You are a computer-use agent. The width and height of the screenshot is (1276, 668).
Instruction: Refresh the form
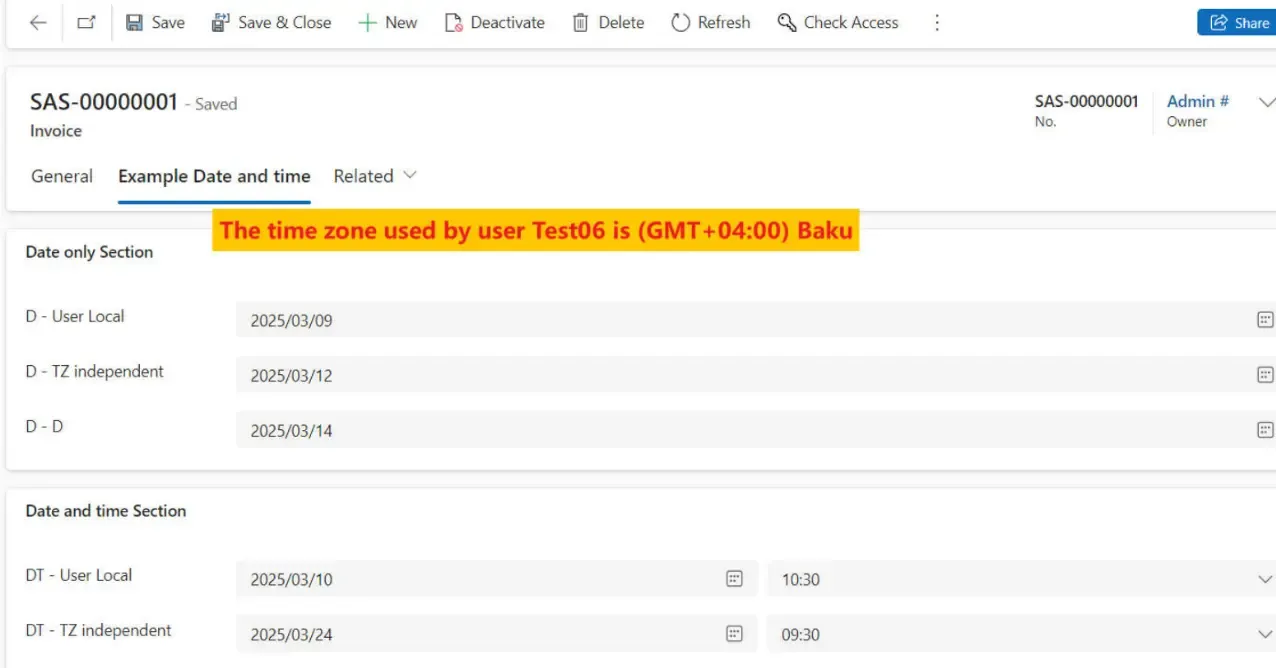[710, 22]
